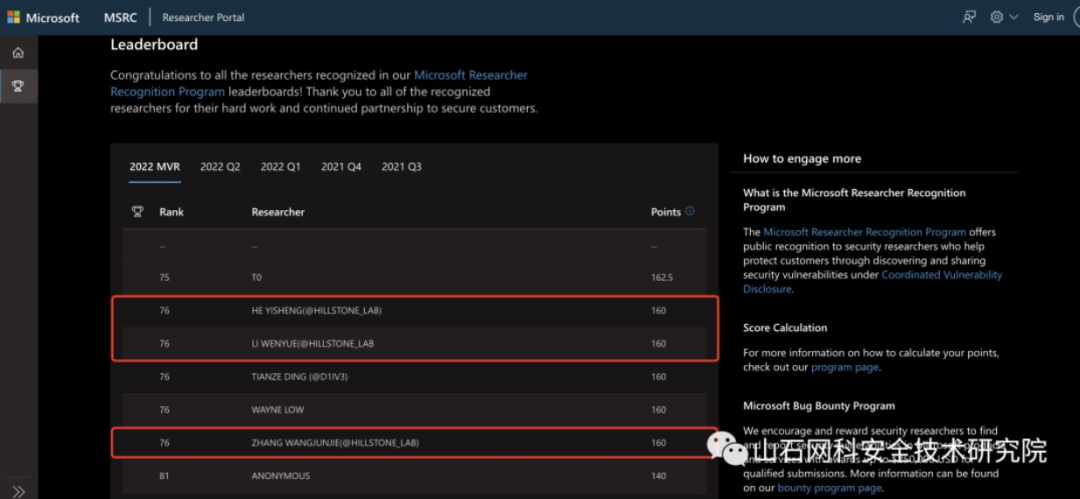Open the Home sidebar icon
Viewport: 1080px width, 499px height.
pyautogui.click(x=19, y=52)
